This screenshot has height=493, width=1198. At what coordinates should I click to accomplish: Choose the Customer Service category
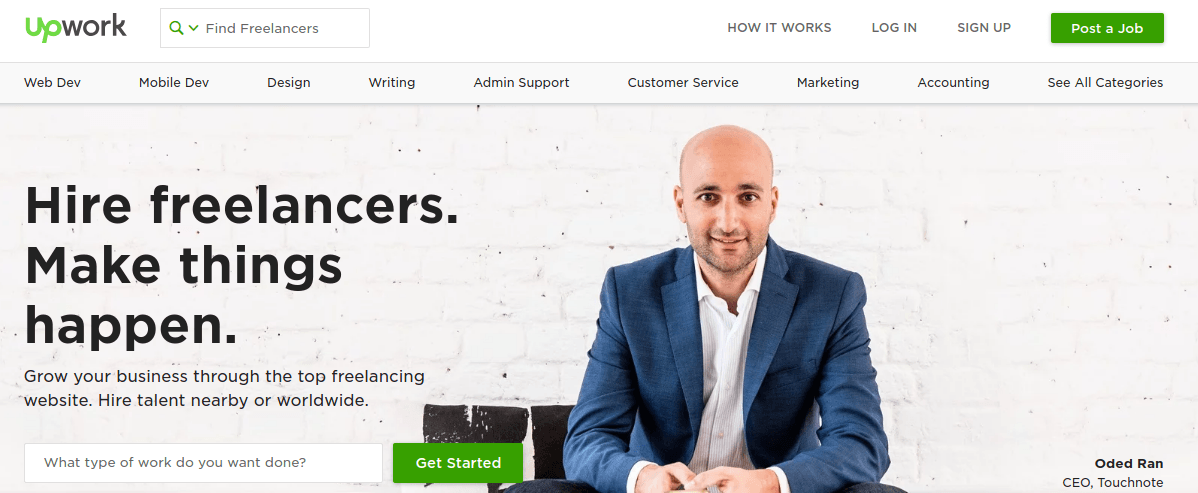coord(683,83)
